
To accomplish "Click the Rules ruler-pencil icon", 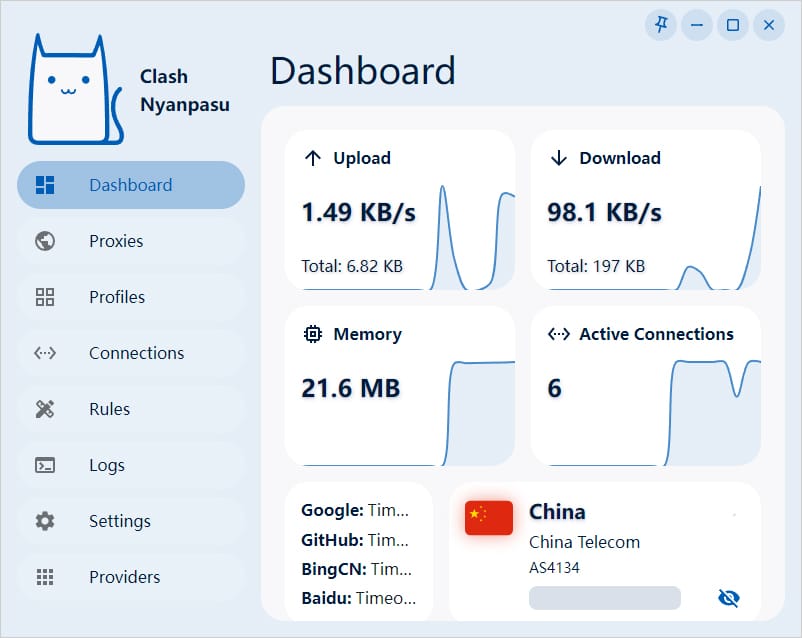I will 45,409.
